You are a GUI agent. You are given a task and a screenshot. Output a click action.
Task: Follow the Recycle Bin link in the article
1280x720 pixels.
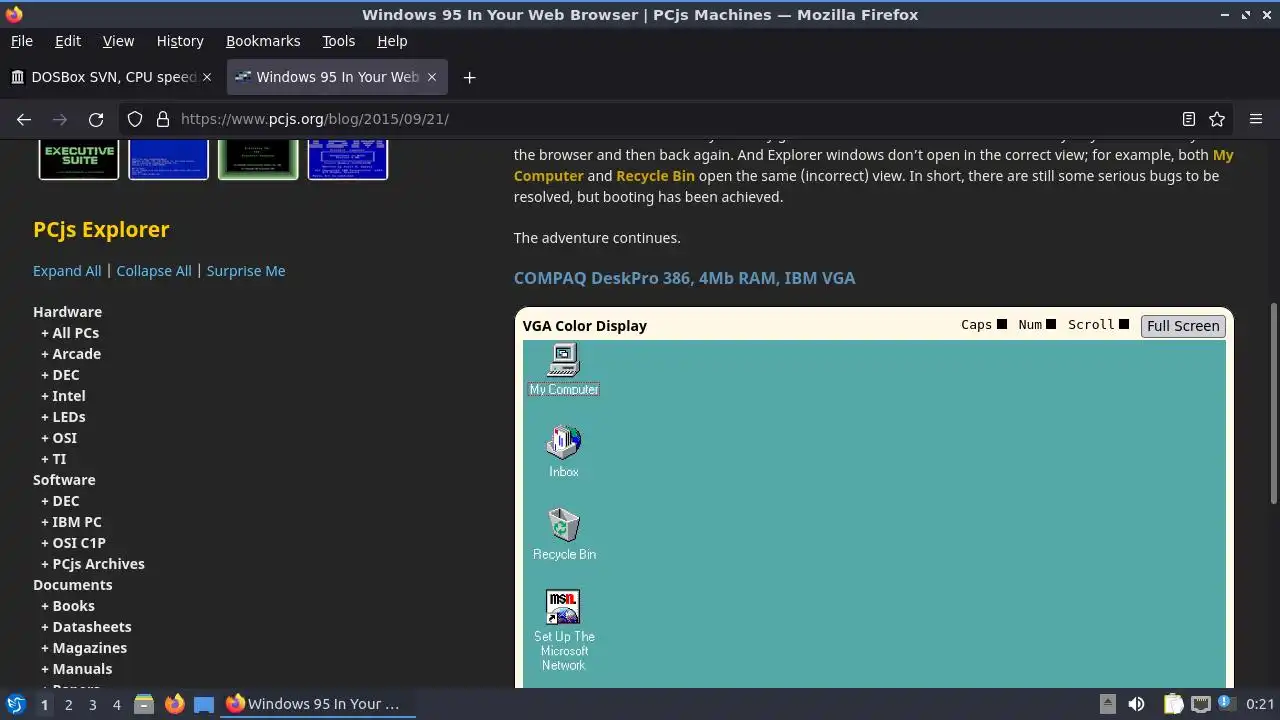655,176
